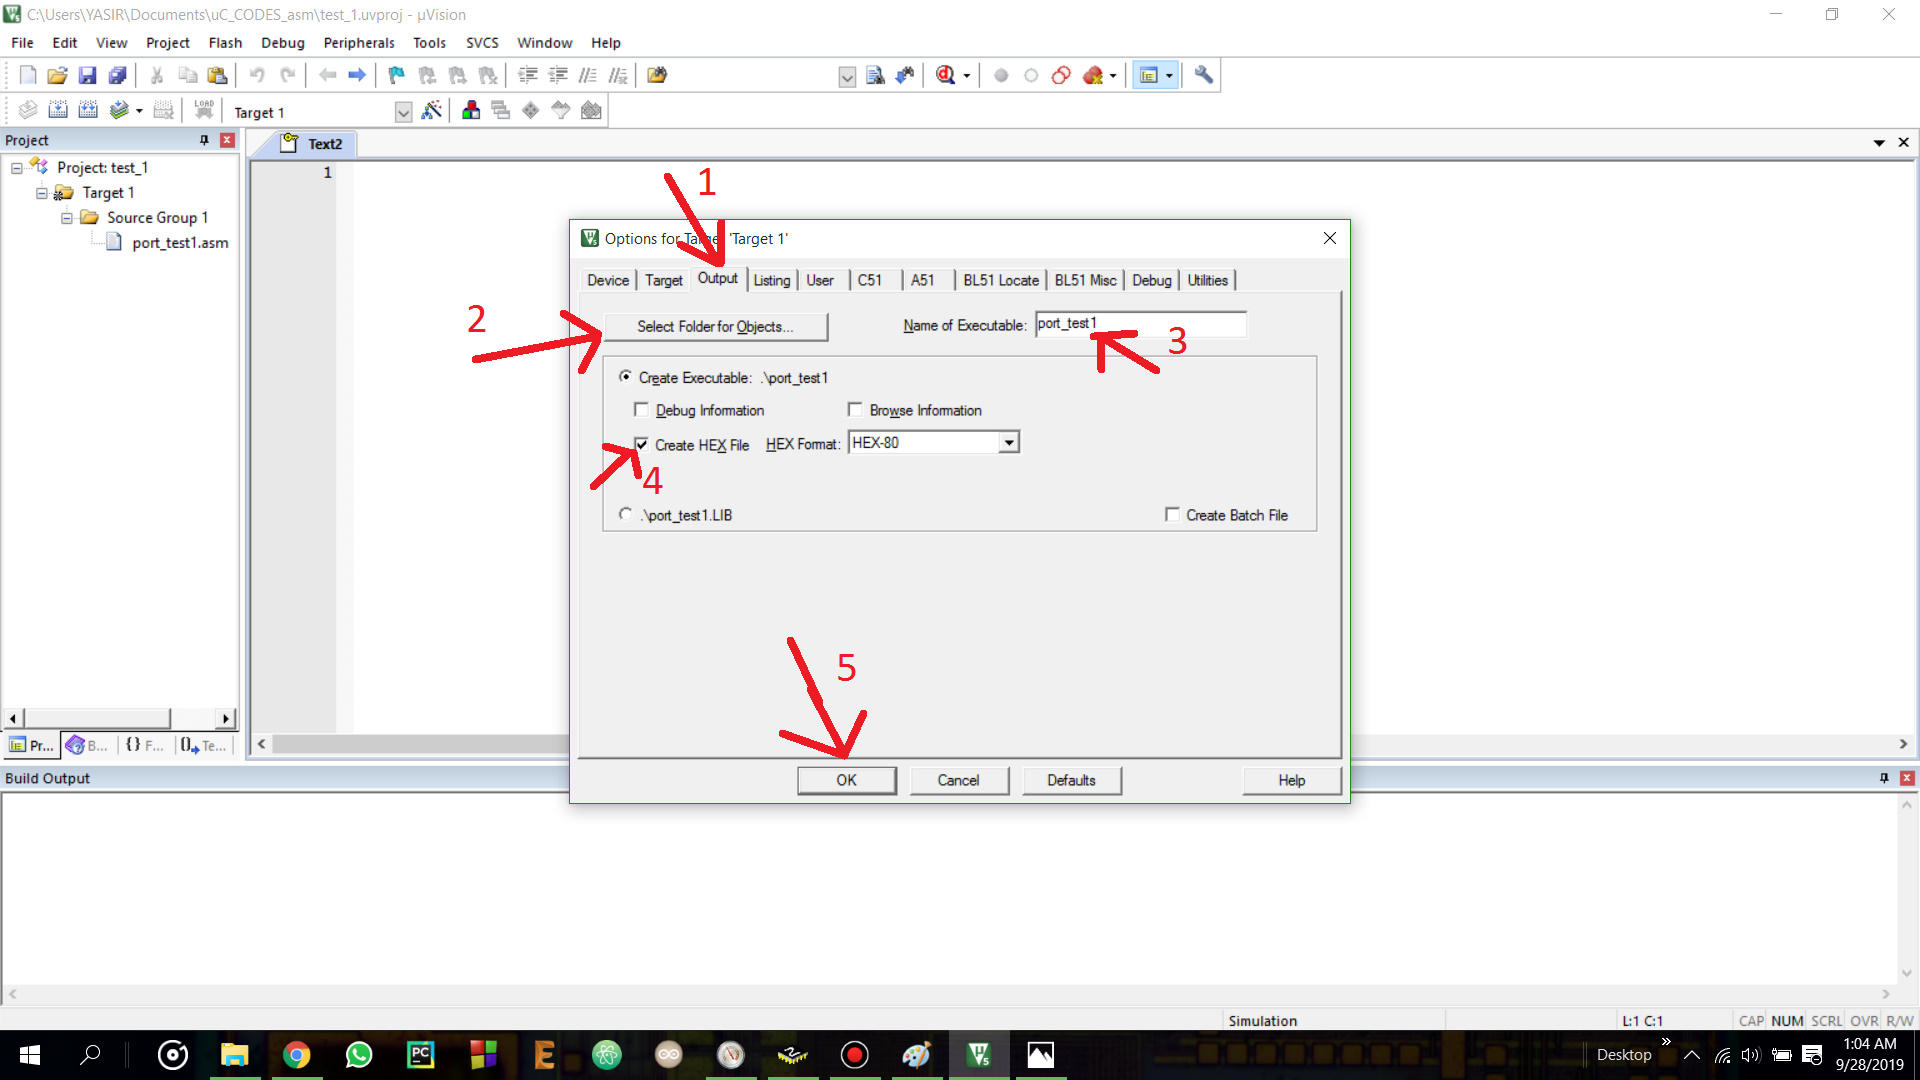Collapse the Source Group 1 tree node

coord(67,218)
